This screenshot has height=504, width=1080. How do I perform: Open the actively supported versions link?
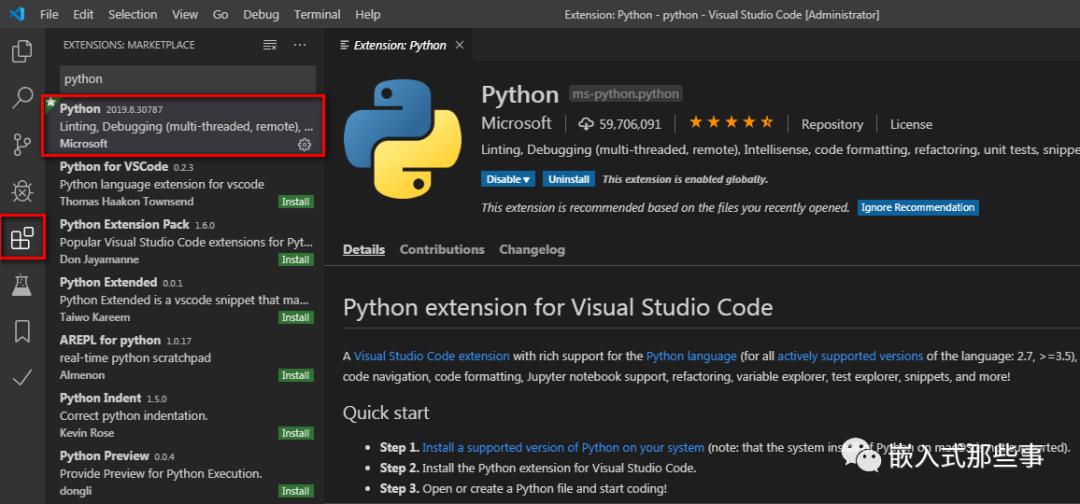[x=850, y=356]
